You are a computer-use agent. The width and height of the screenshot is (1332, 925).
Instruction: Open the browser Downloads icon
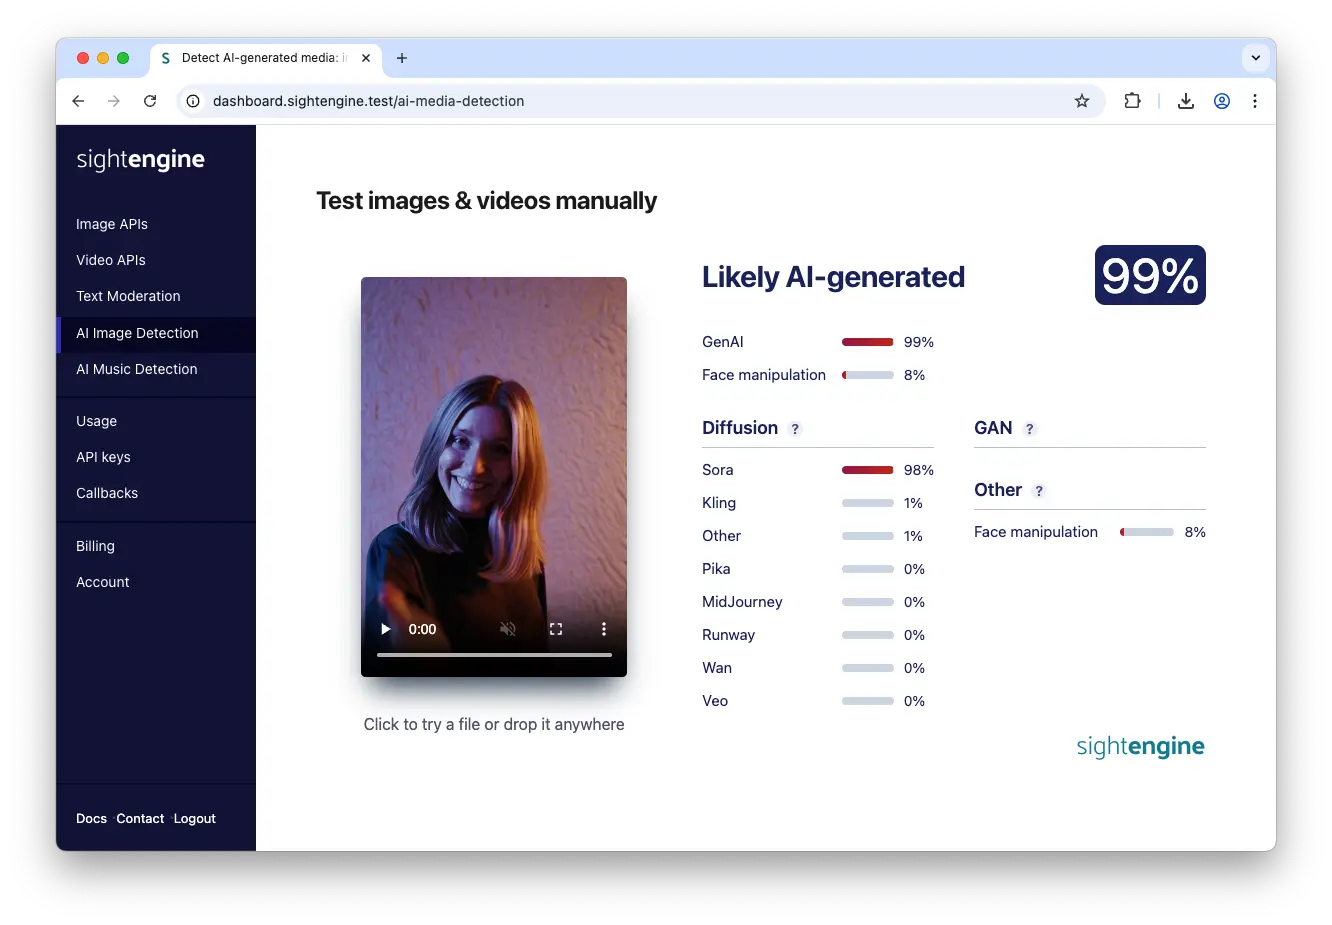pyautogui.click(x=1185, y=101)
